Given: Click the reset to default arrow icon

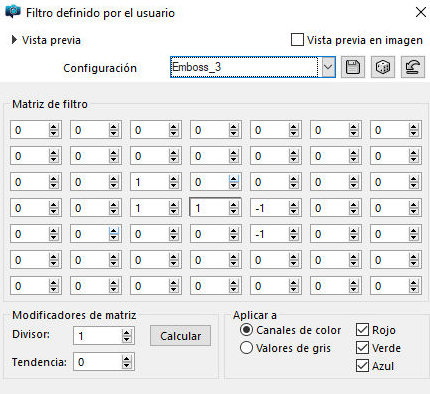Looking at the screenshot, I should [x=413, y=67].
